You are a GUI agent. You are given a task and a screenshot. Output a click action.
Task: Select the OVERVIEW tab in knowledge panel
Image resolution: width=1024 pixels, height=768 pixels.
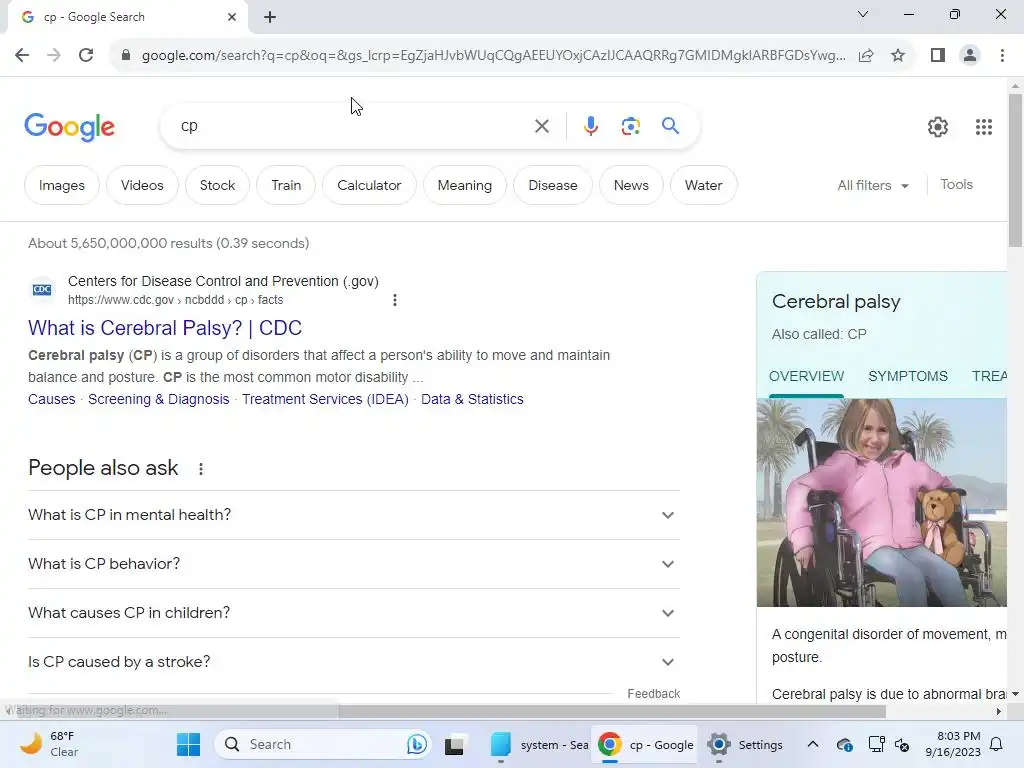pos(806,376)
